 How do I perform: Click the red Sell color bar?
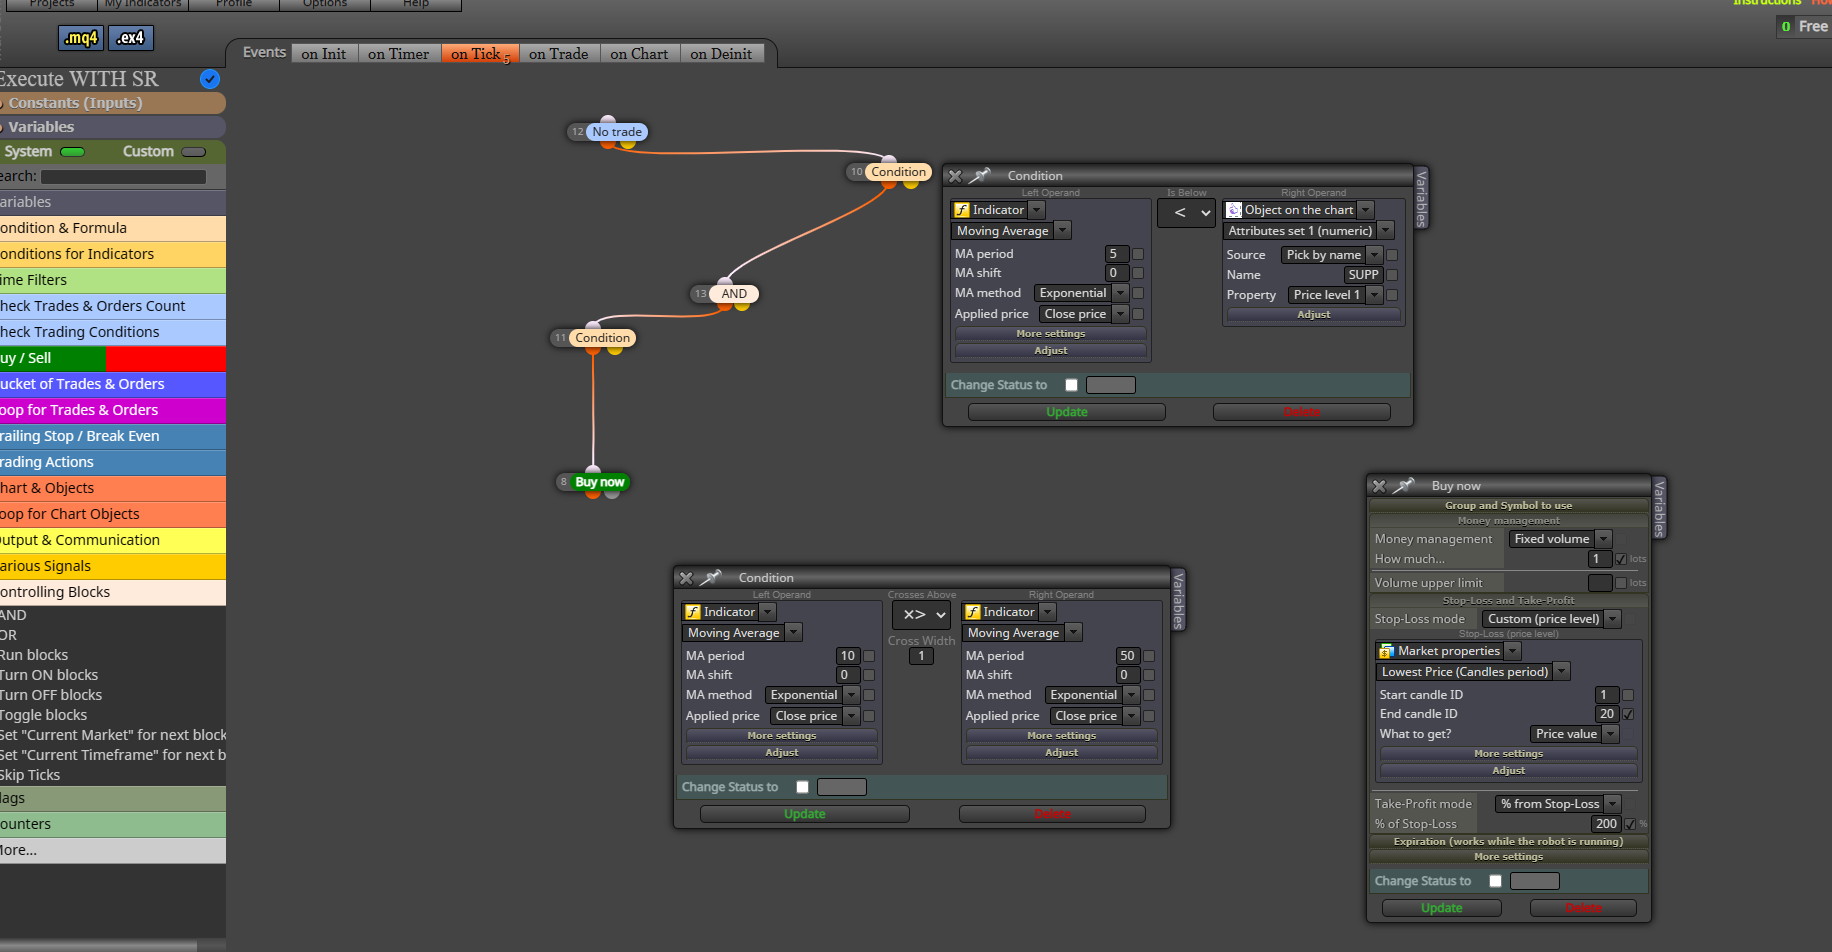(165, 358)
